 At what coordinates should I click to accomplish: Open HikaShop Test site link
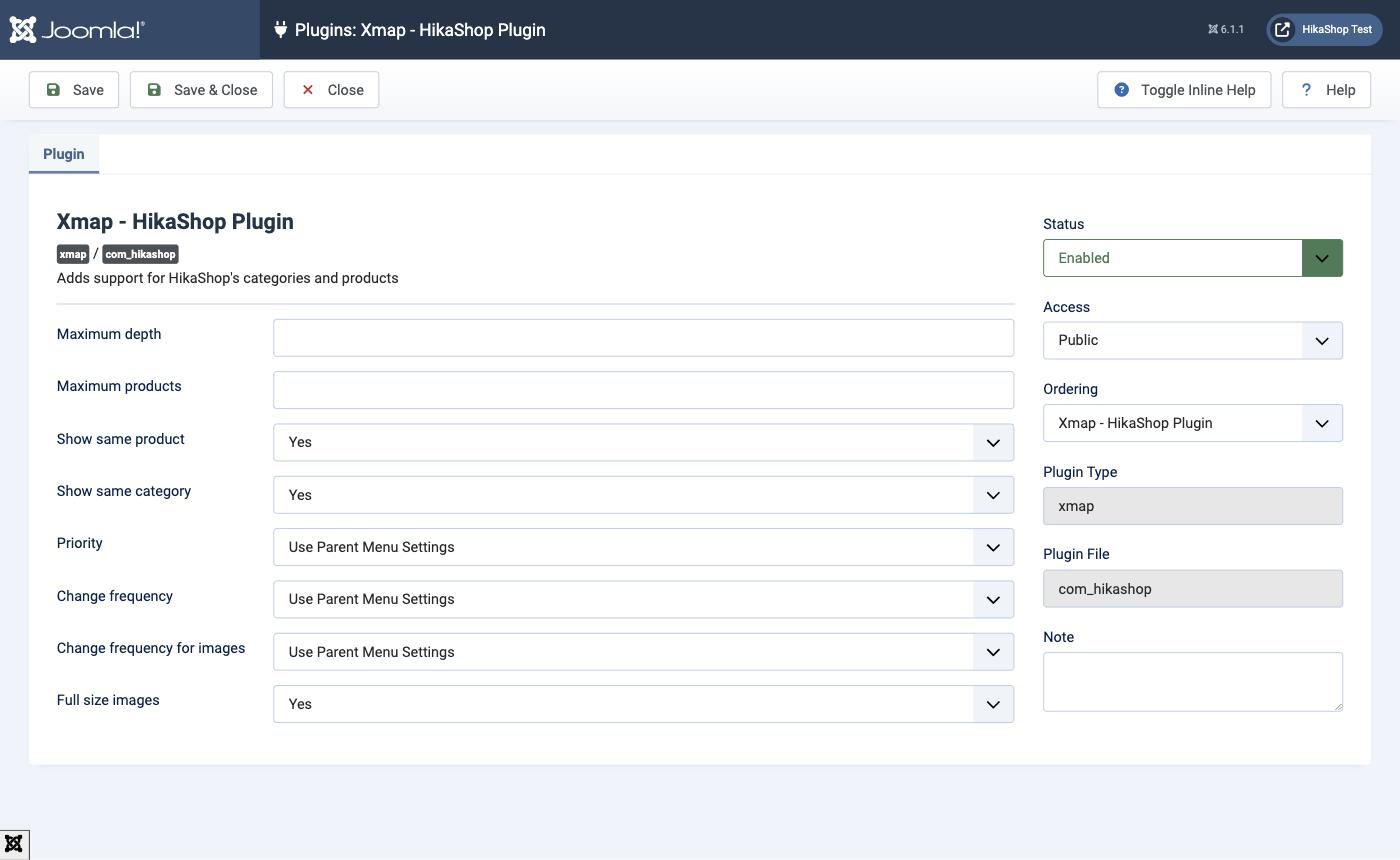1325,30
